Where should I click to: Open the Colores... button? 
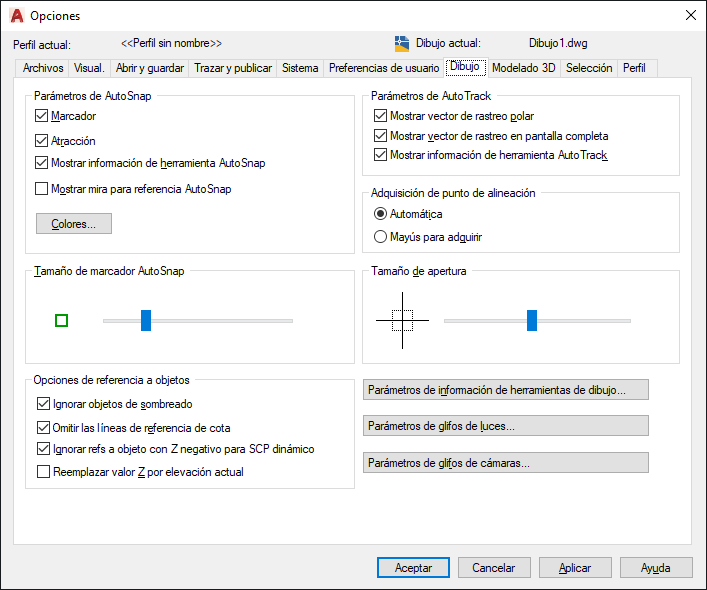click(74, 224)
